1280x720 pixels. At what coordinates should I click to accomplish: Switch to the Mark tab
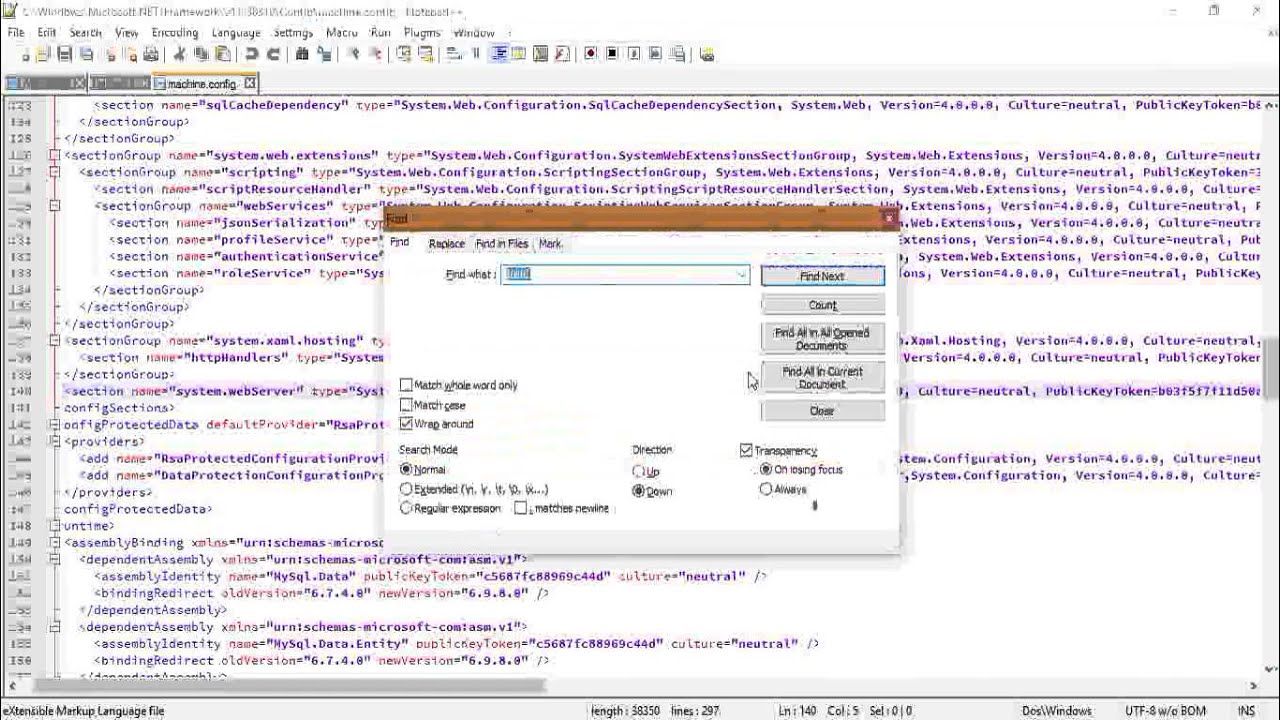point(550,244)
